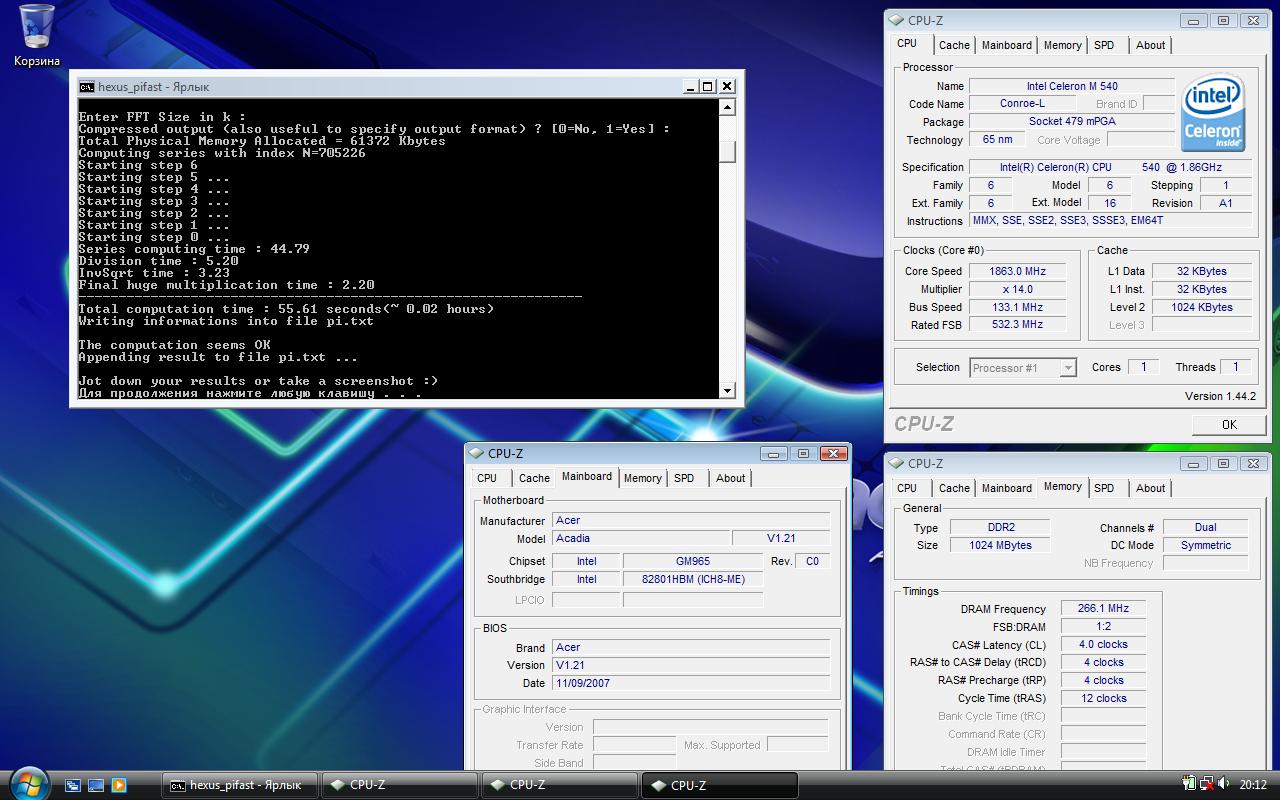Click the Switch between windows quick launch icon
The width and height of the screenshot is (1280, 800).
73,785
